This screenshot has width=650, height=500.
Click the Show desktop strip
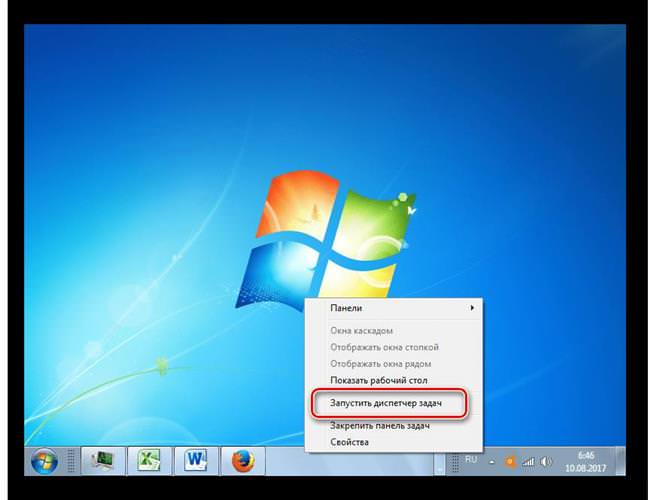pos(621,461)
